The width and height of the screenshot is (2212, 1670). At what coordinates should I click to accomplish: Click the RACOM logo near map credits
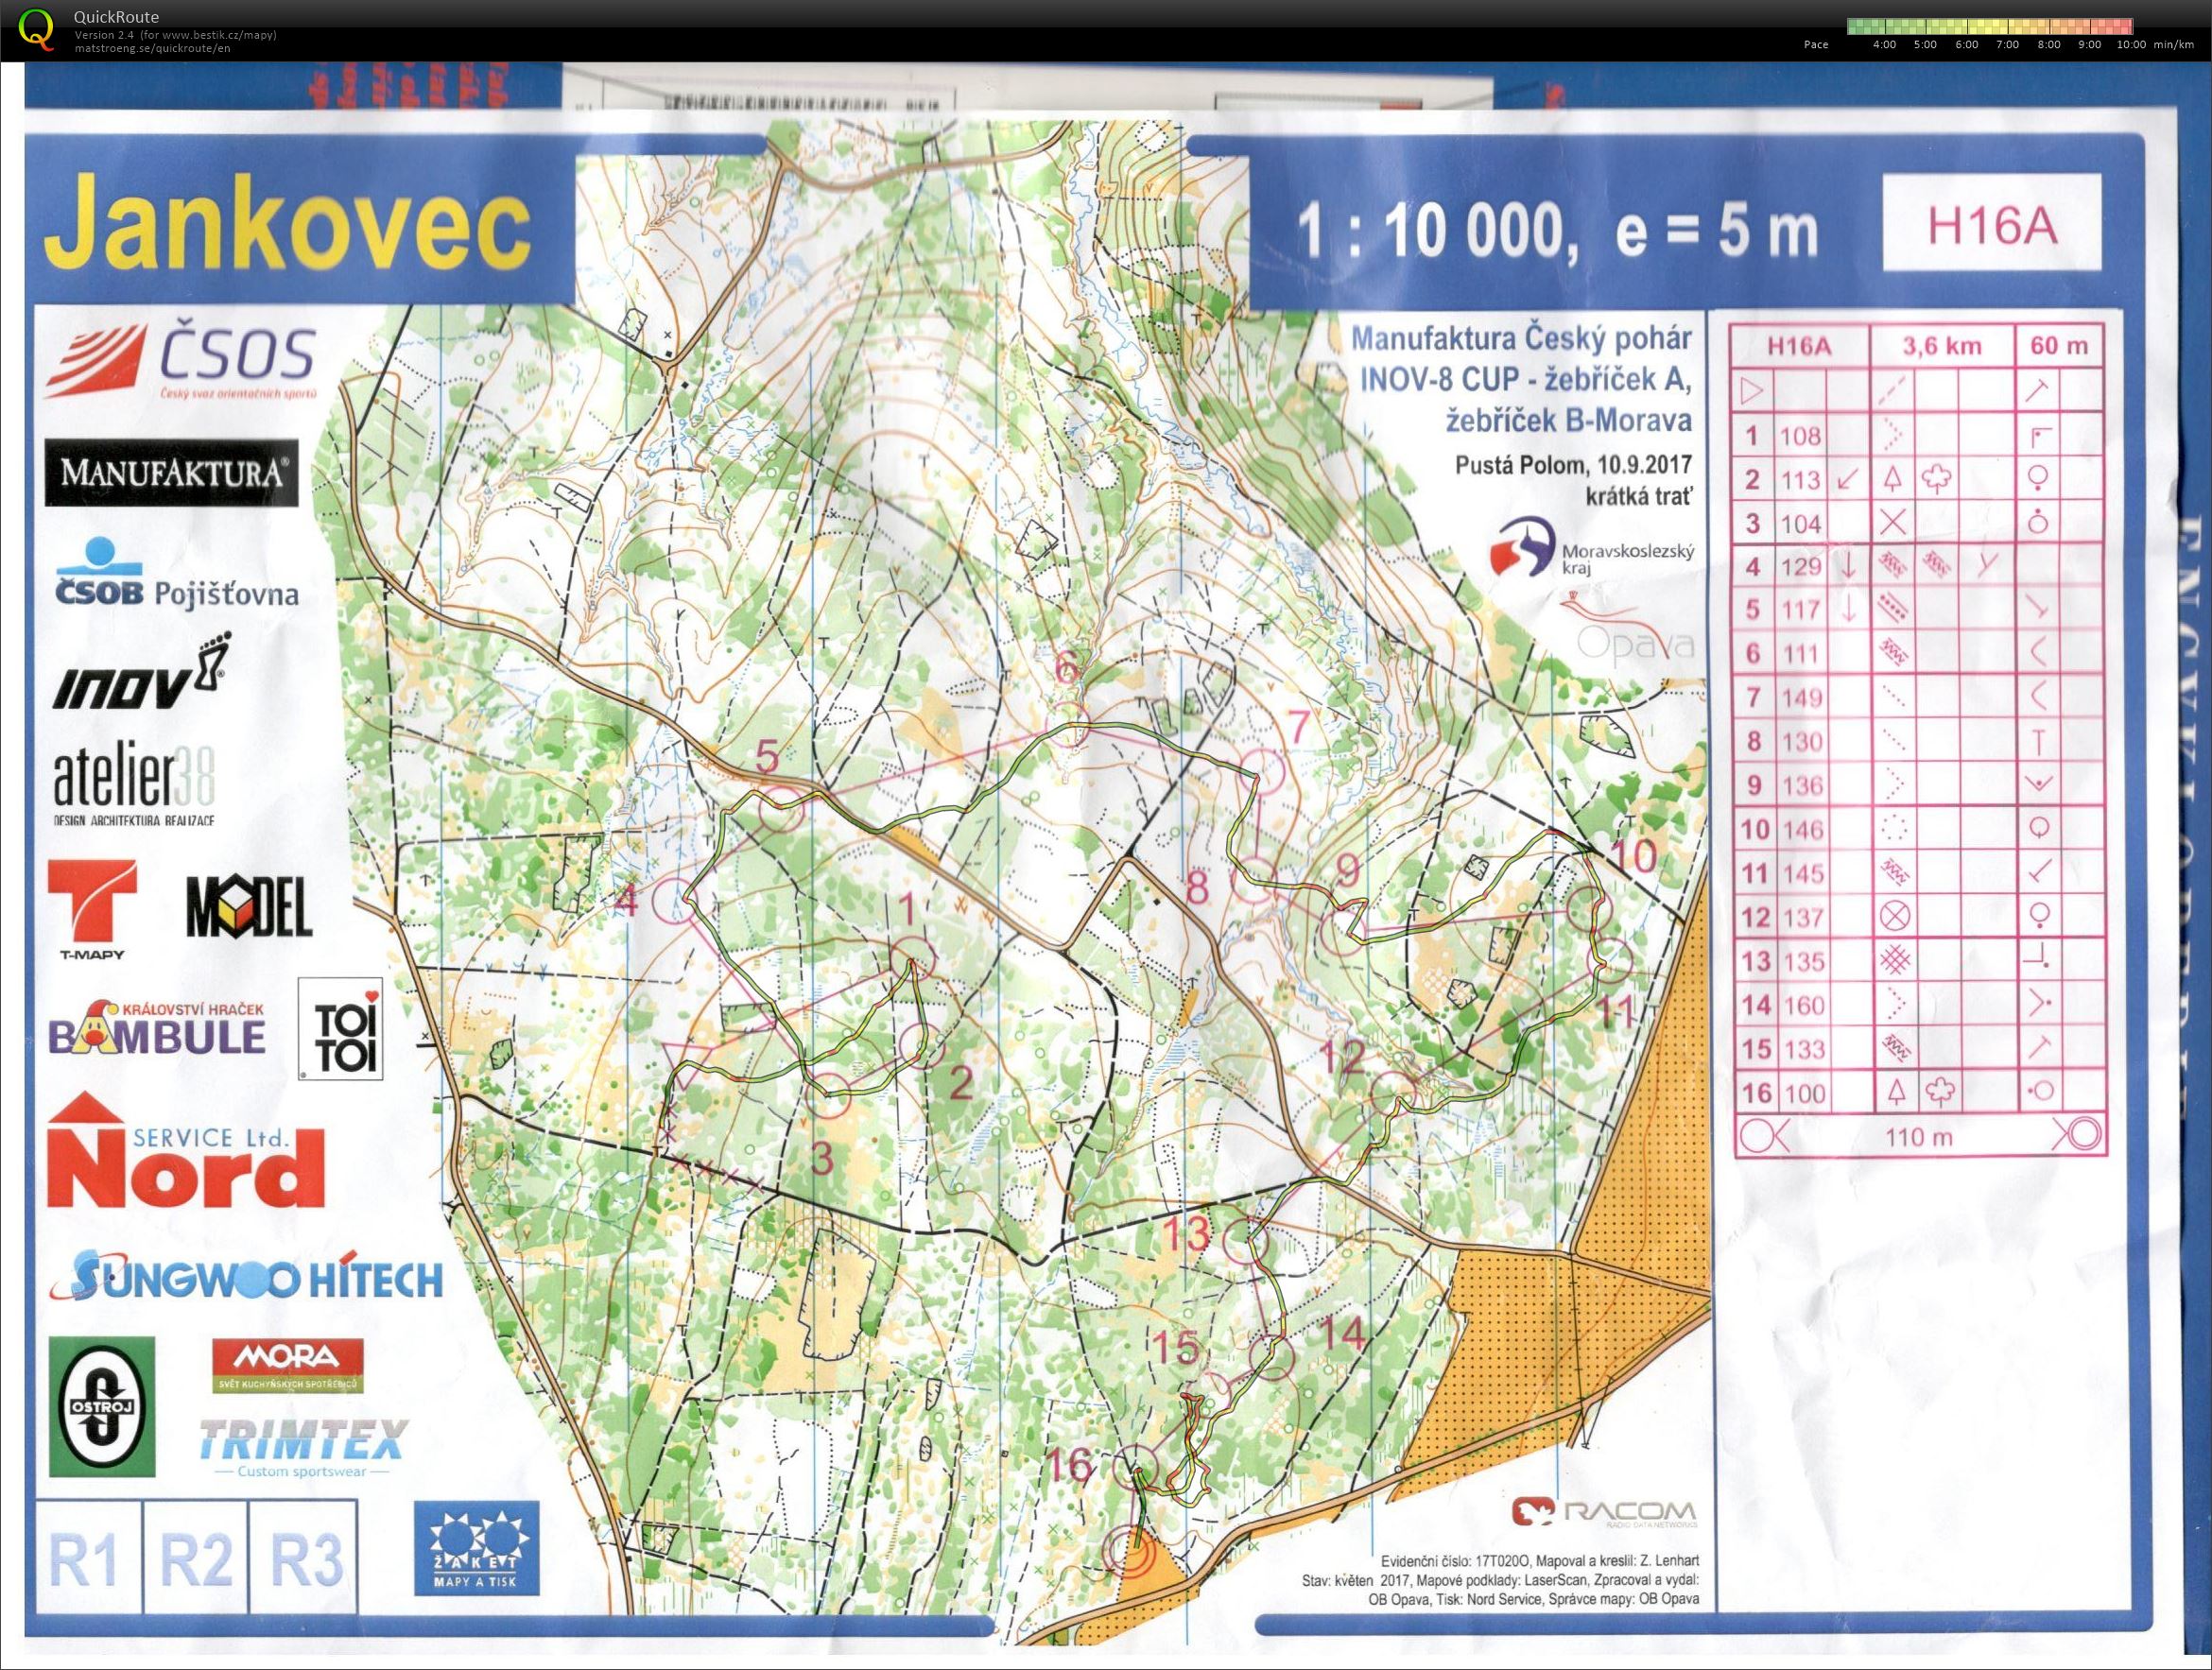[1603, 1510]
